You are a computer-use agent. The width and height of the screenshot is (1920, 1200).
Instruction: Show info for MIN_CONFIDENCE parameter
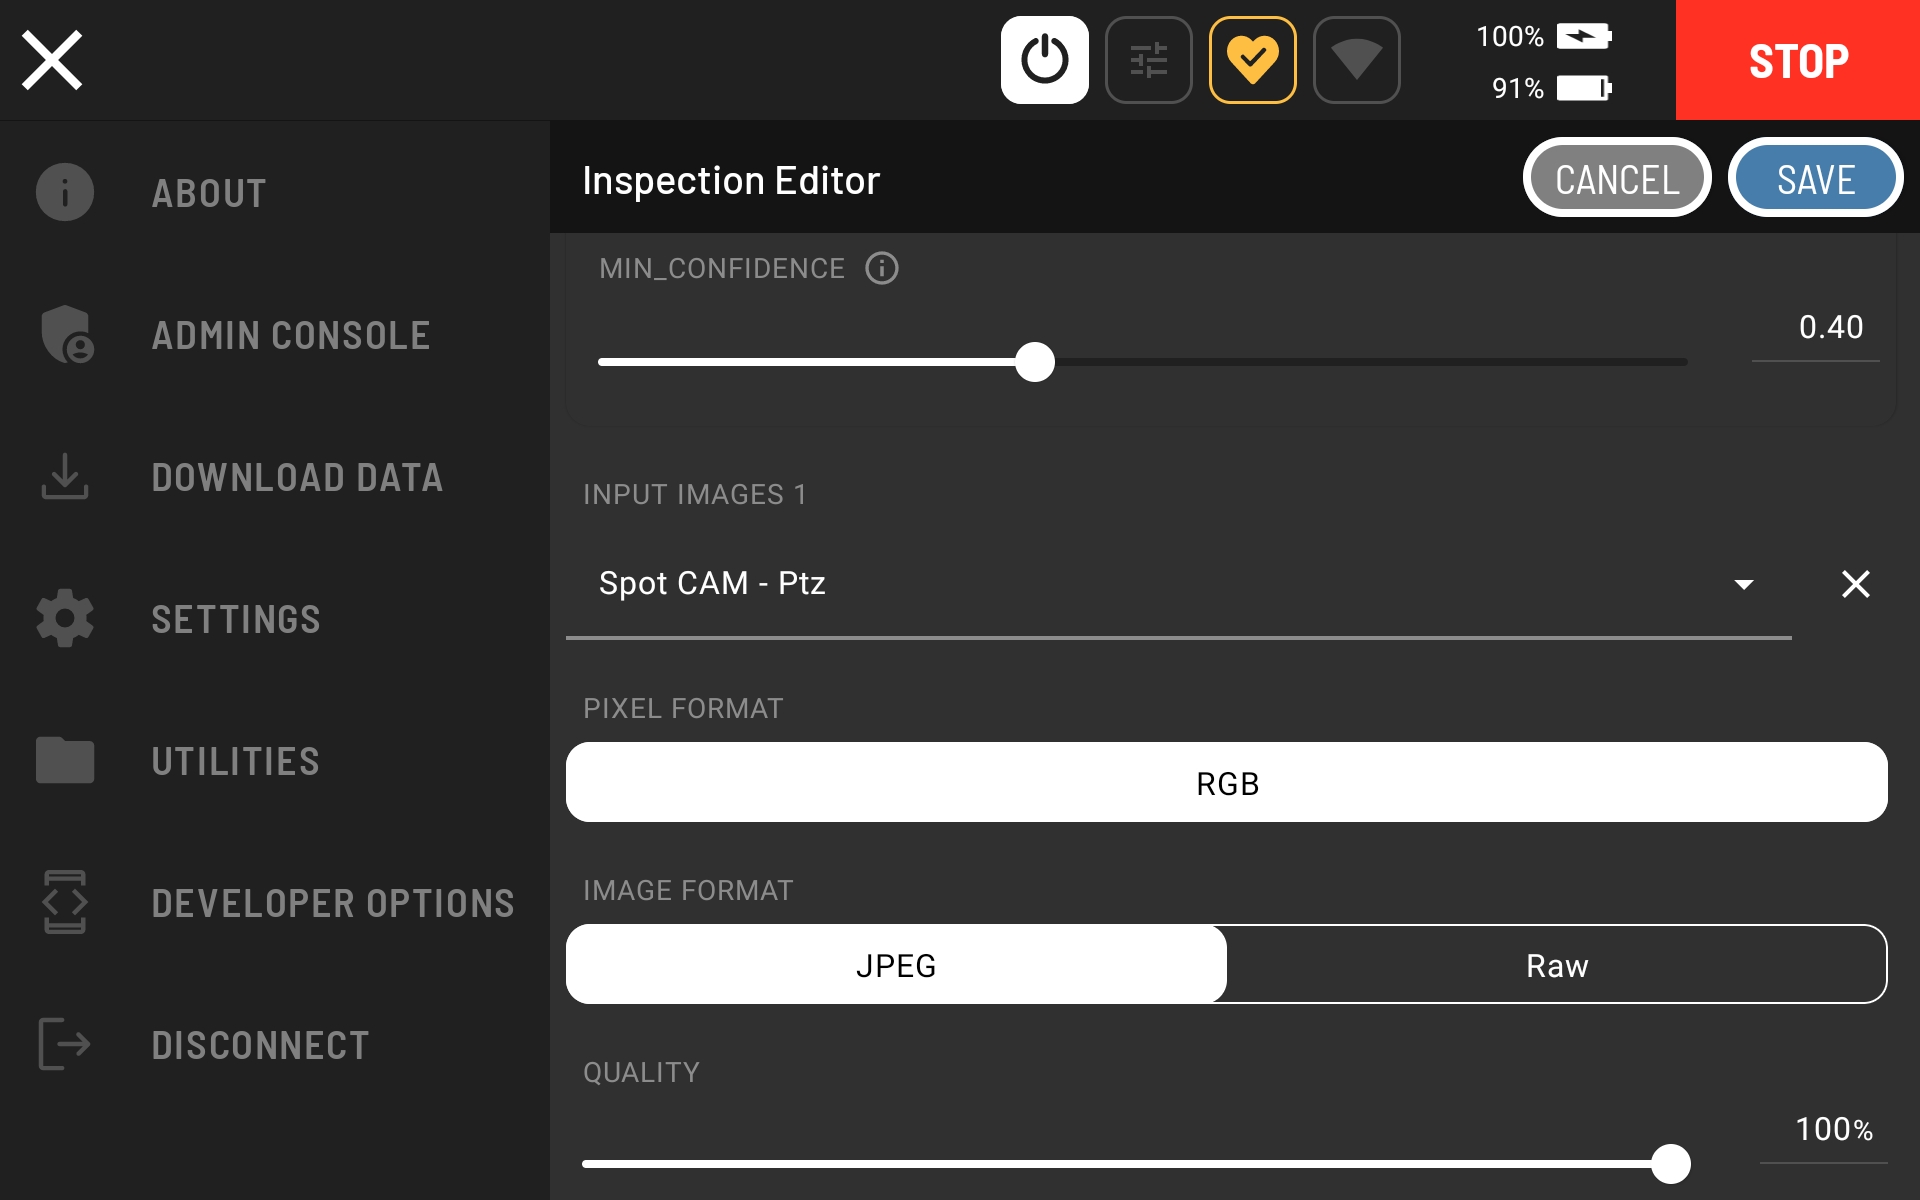(x=881, y=268)
